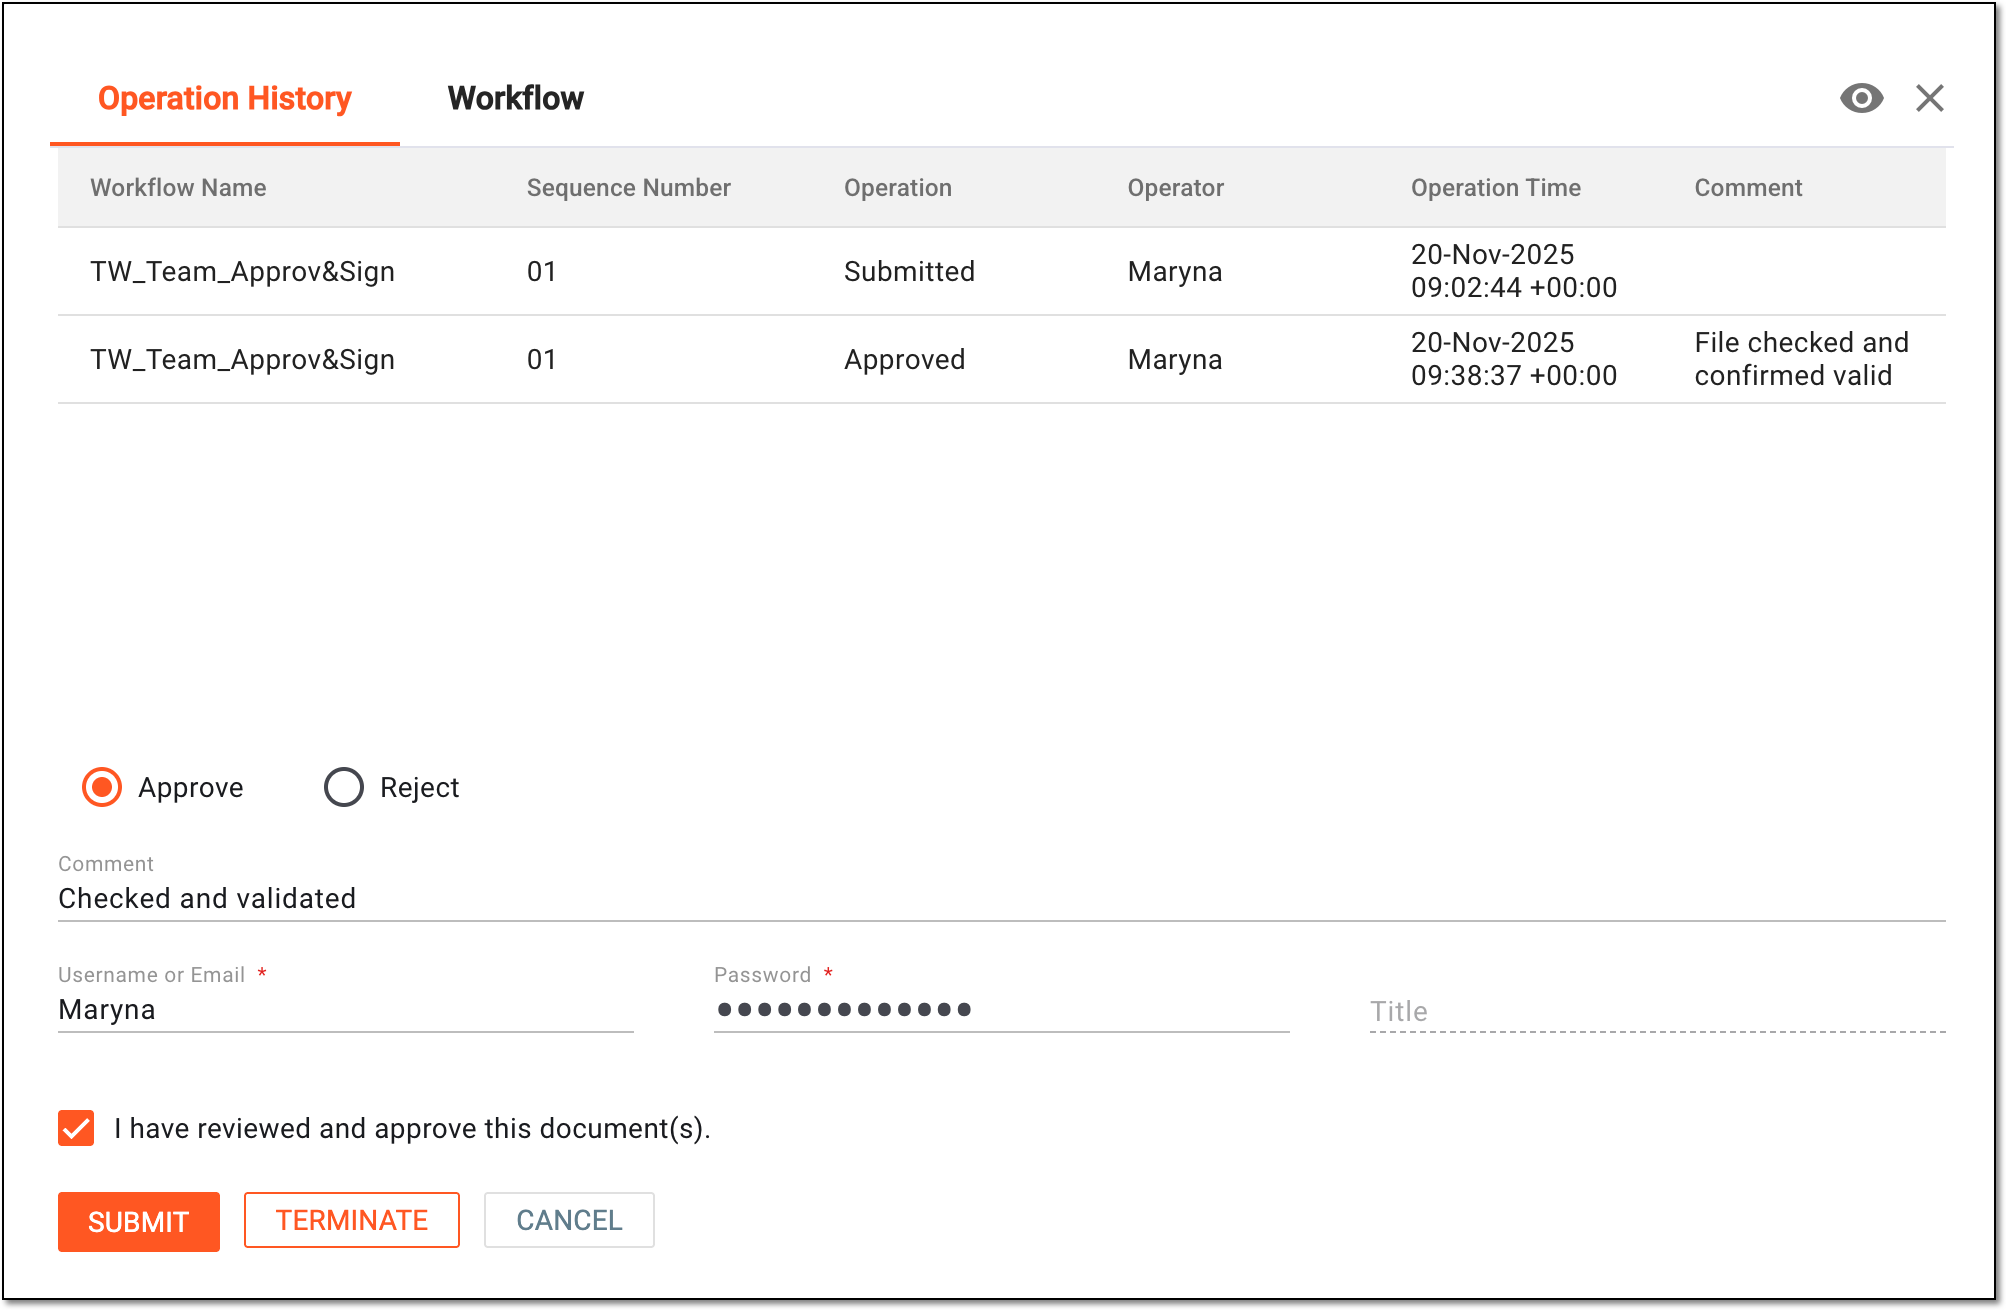Viewport: 2006px width, 1310px height.
Task: Click sequence number 01 in Approved row
Action: (x=542, y=359)
